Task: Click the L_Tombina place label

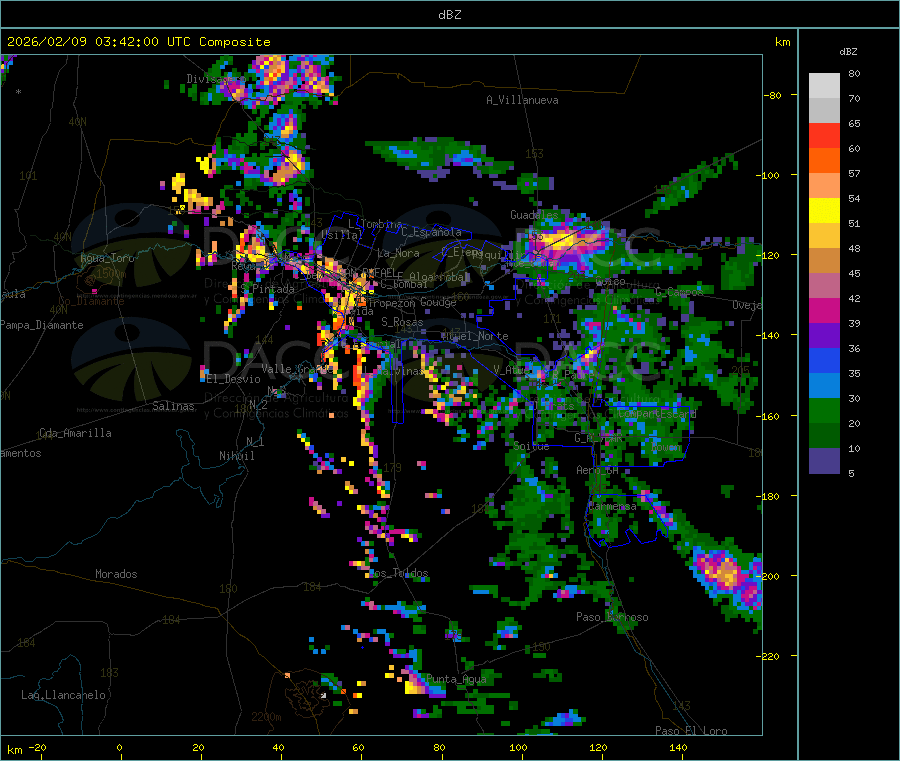Action: [375, 224]
